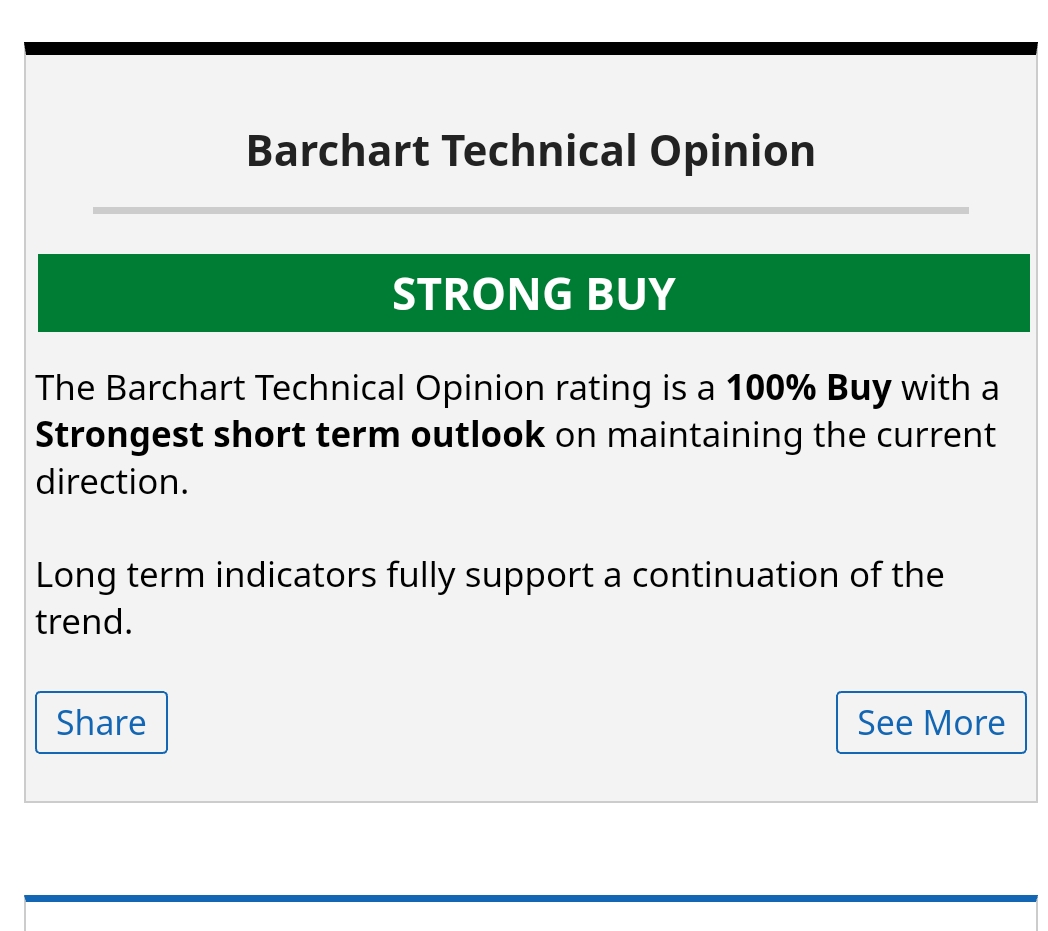Screen dimensions: 1048x931
Task: Click the phrase 'maintaining the current'
Action: [x=801, y=435]
